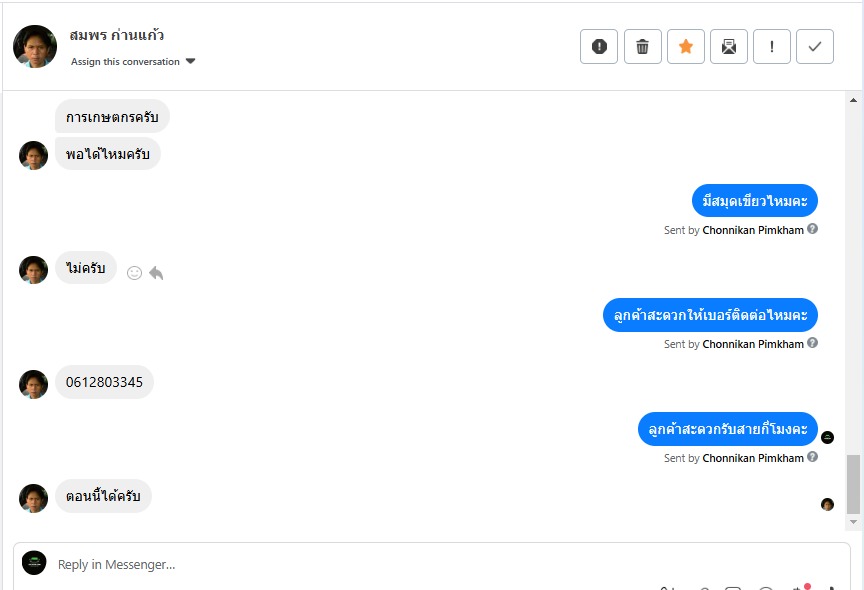This screenshot has width=864, height=590.
Task: Click sender name Chonnikan Pimkham under last sent message
Action: [753, 458]
